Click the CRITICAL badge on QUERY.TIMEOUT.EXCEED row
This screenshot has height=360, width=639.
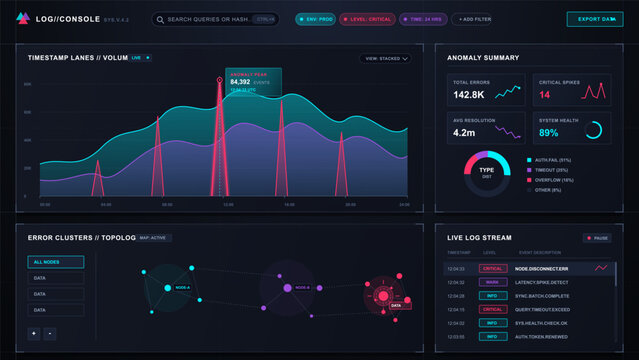tap(493, 309)
